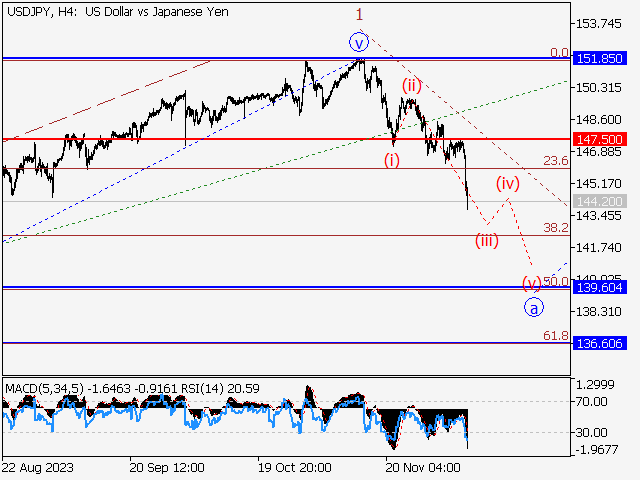The image size is (640, 480).
Task: Click the circled blue v wave marker
Action: click(359, 43)
